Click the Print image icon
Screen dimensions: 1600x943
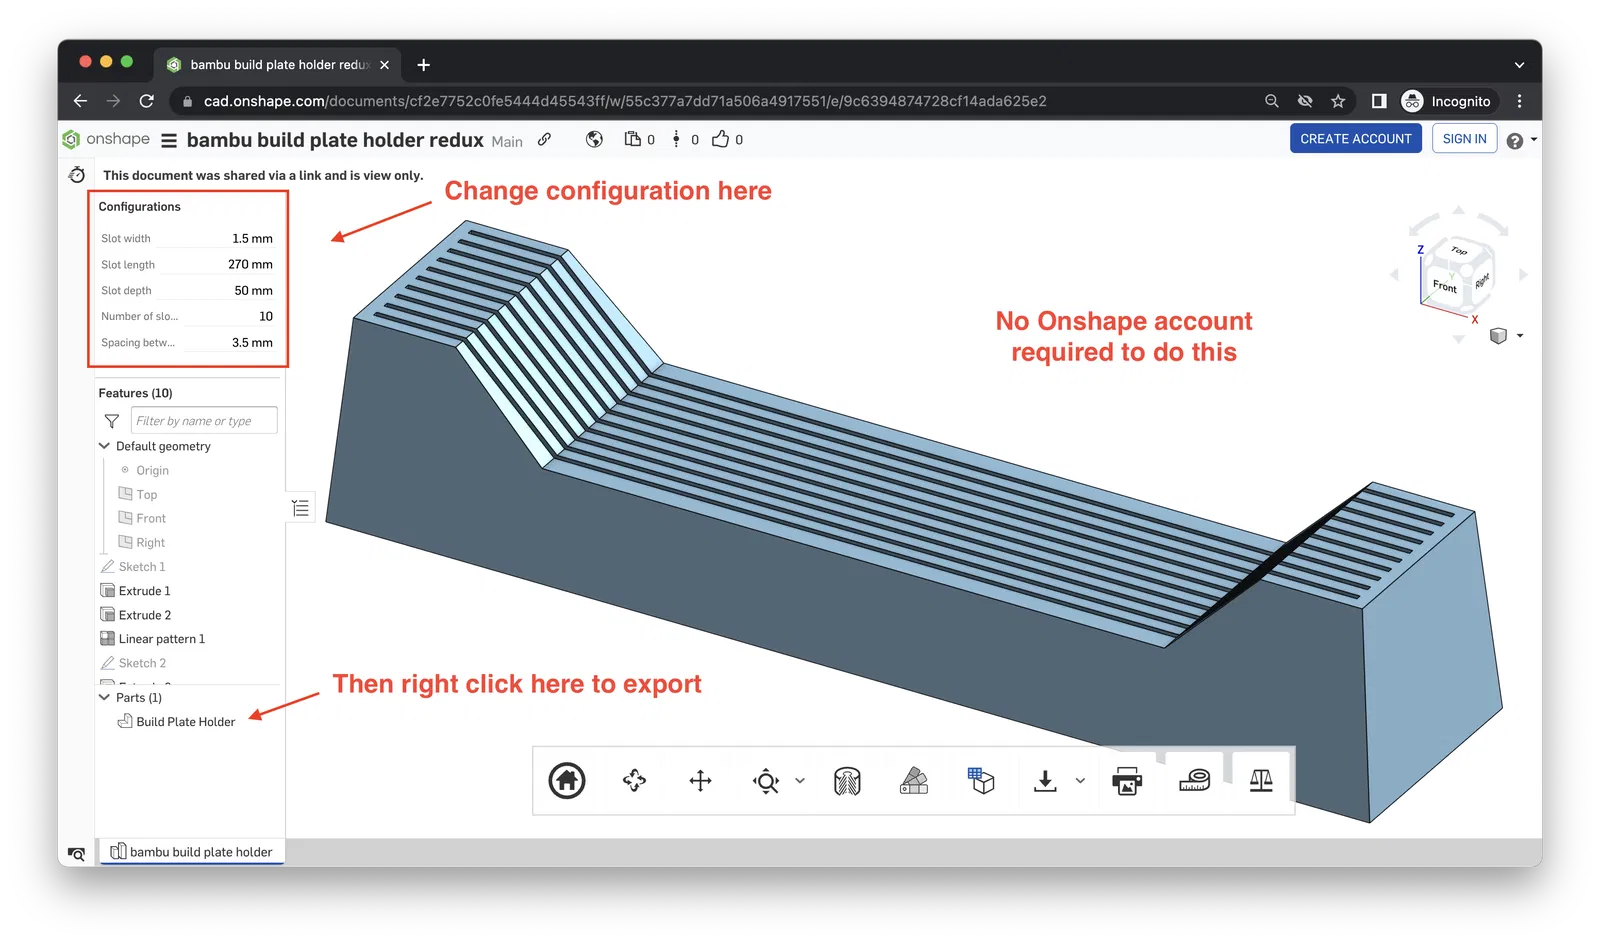(1127, 781)
